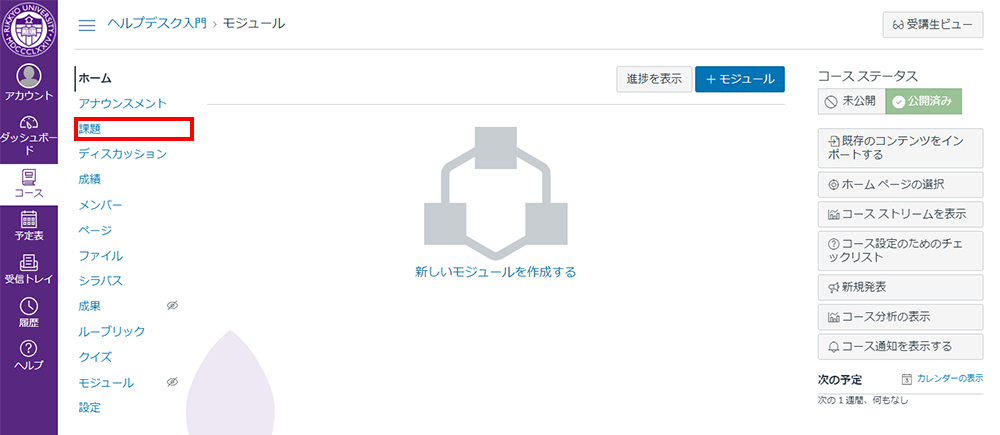
Task: Click the カレンダーの表示 link
Action: point(941,379)
